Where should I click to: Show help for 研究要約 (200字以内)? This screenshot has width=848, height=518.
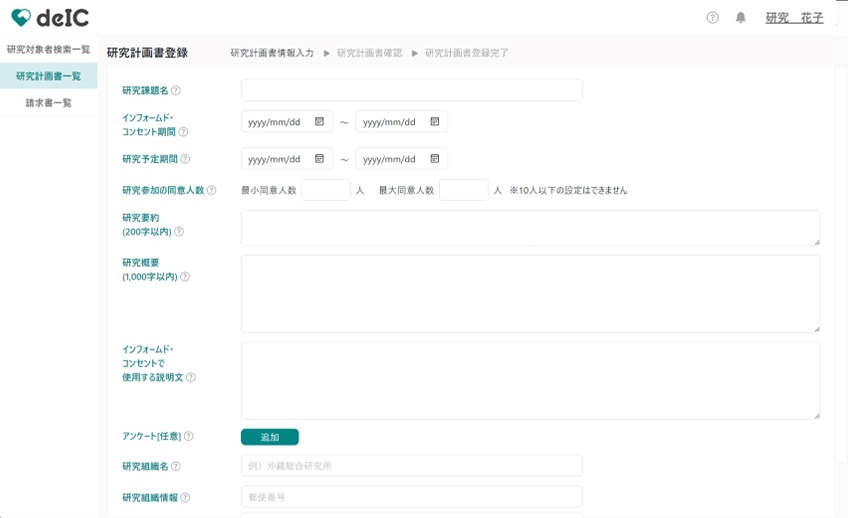179,231
